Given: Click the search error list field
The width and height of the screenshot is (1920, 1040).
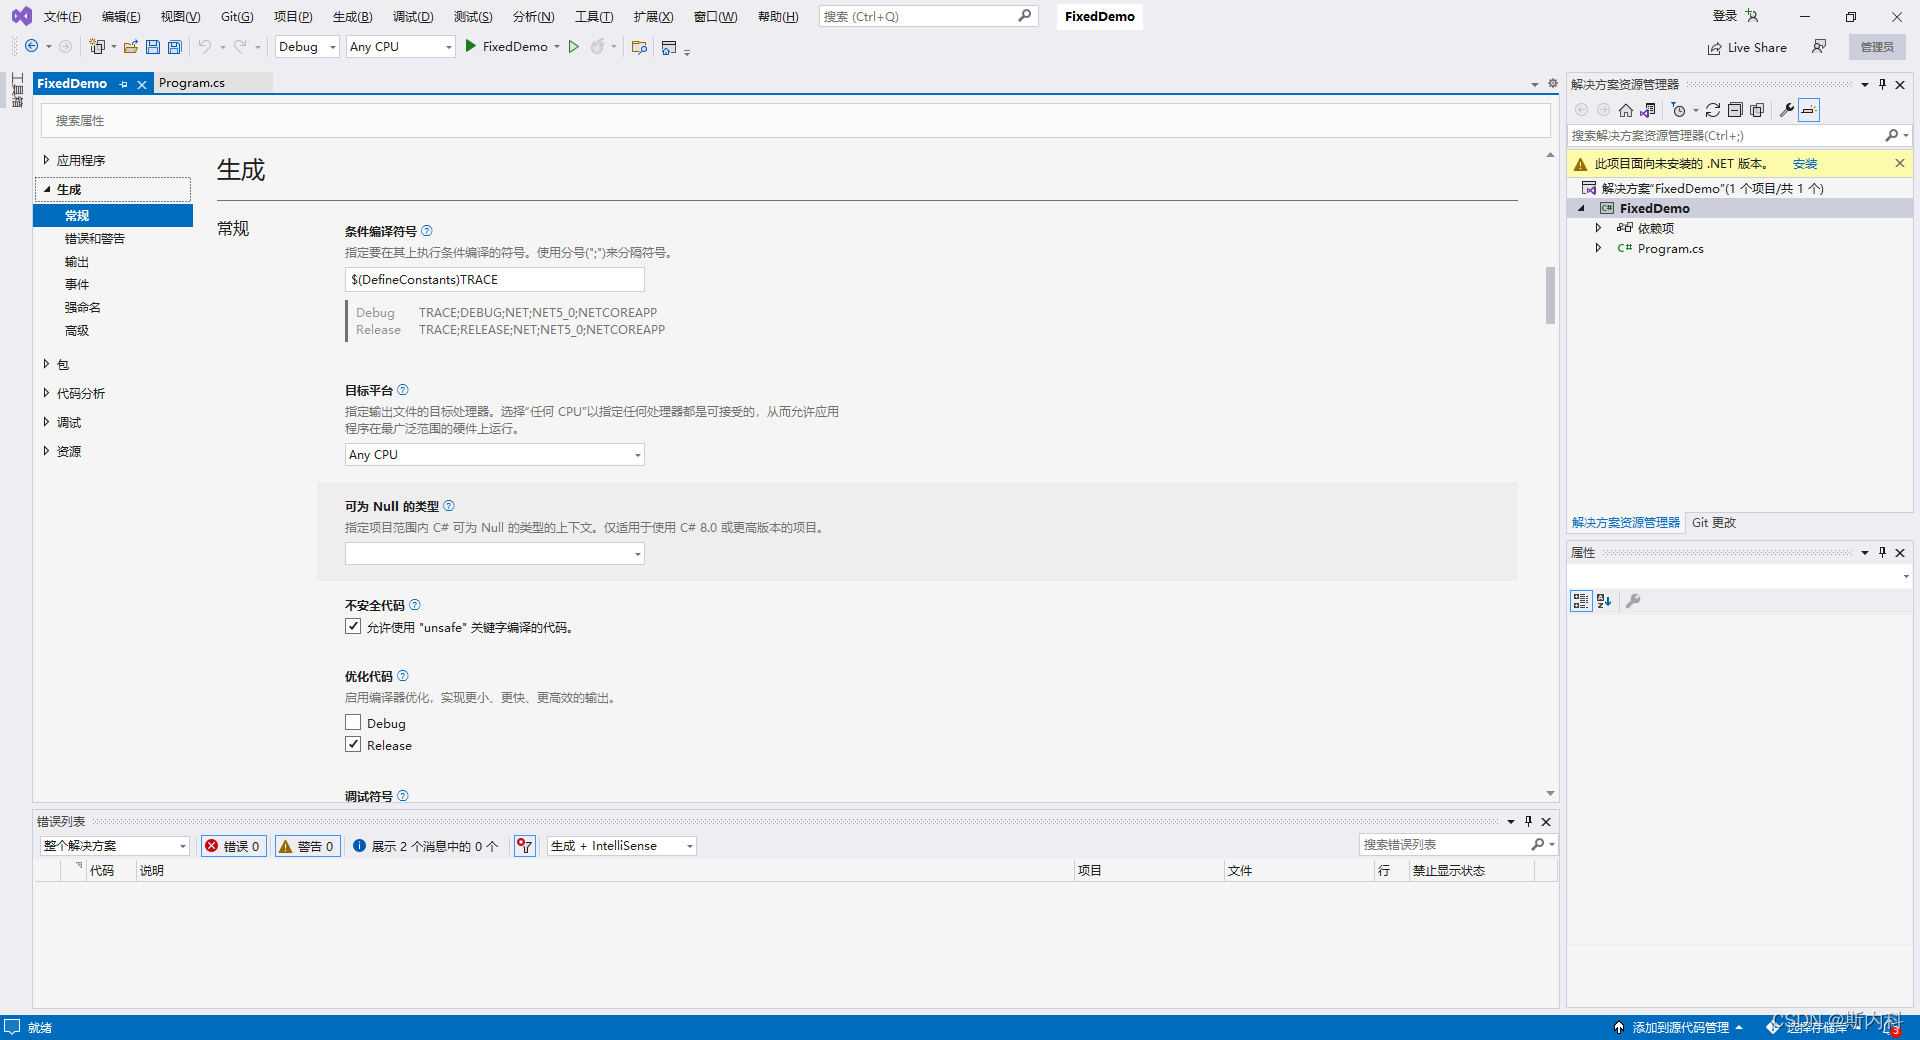Looking at the screenshot, I should pyautogui.click(x=1444, y=845).
